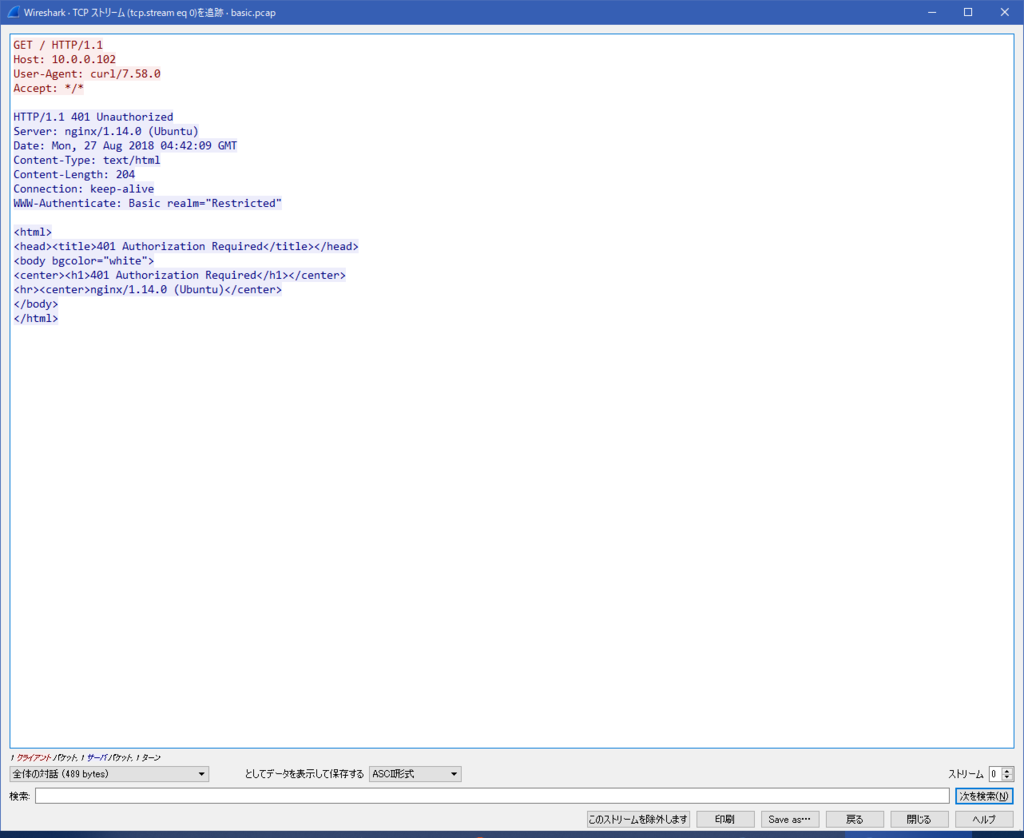Click the title '401 Authorization Required' head line
Screen dimensions: 1024x838
tap(186, 246)
